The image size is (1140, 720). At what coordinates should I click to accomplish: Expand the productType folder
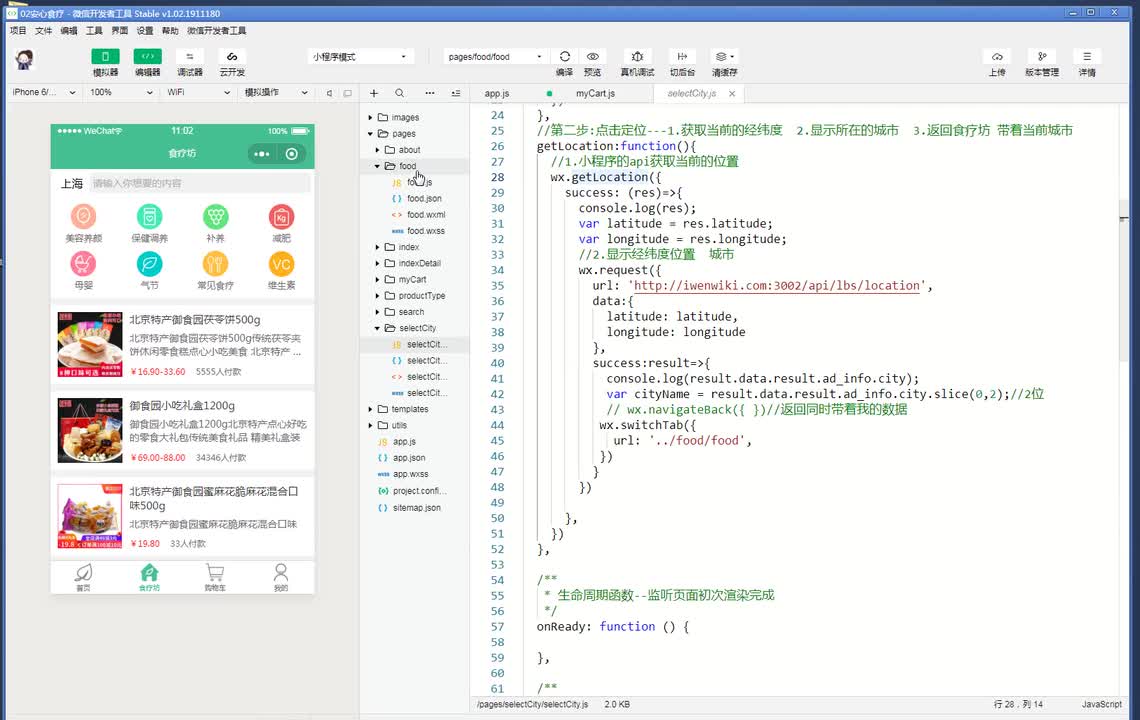pyautogui.click(x=421, y=296)
